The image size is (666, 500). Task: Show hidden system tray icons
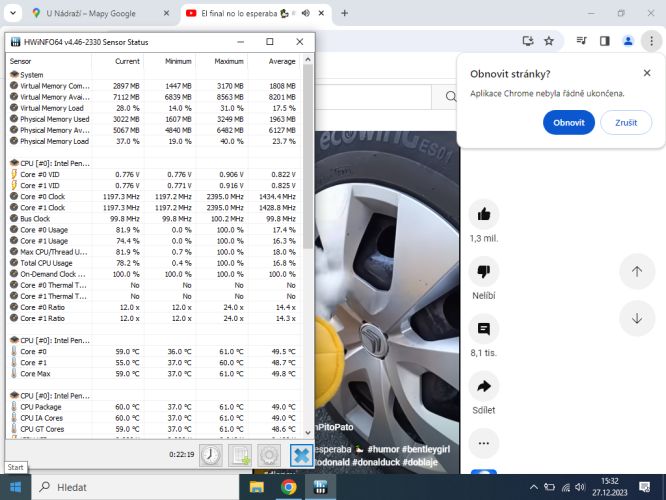coord(534,487)
